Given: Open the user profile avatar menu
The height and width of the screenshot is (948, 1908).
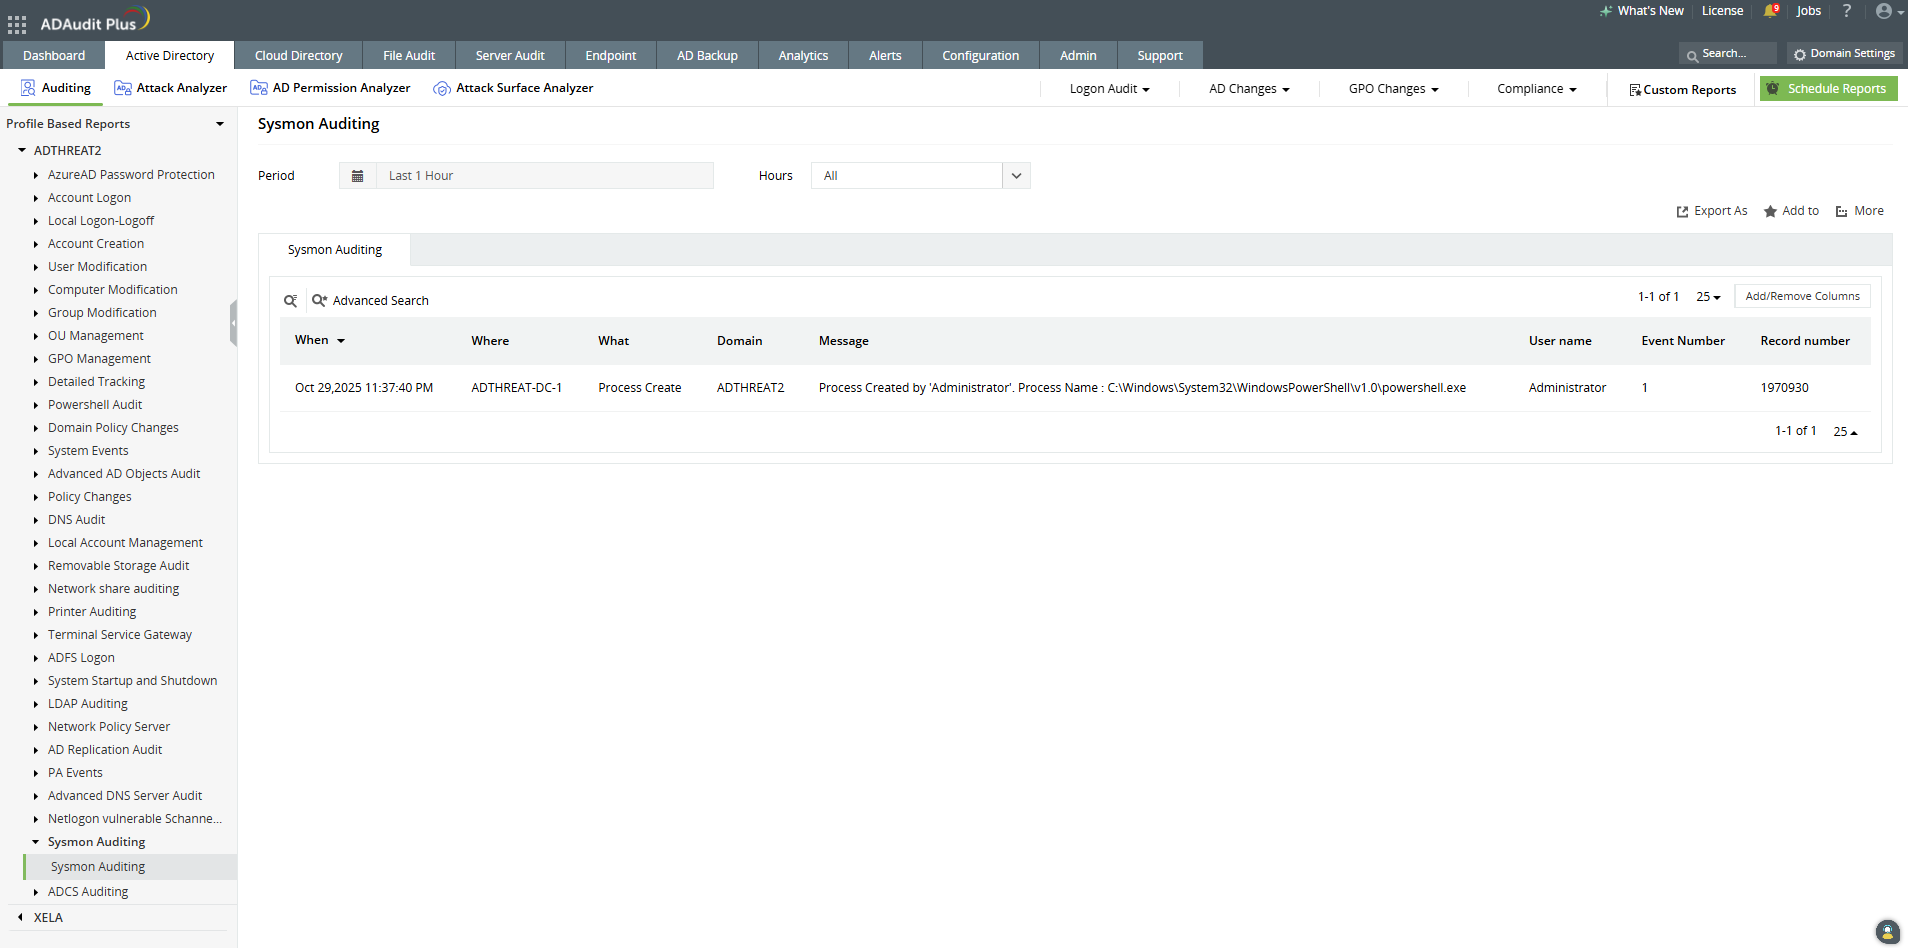Looking at the screenshot, I should [x=1885, y=11].
